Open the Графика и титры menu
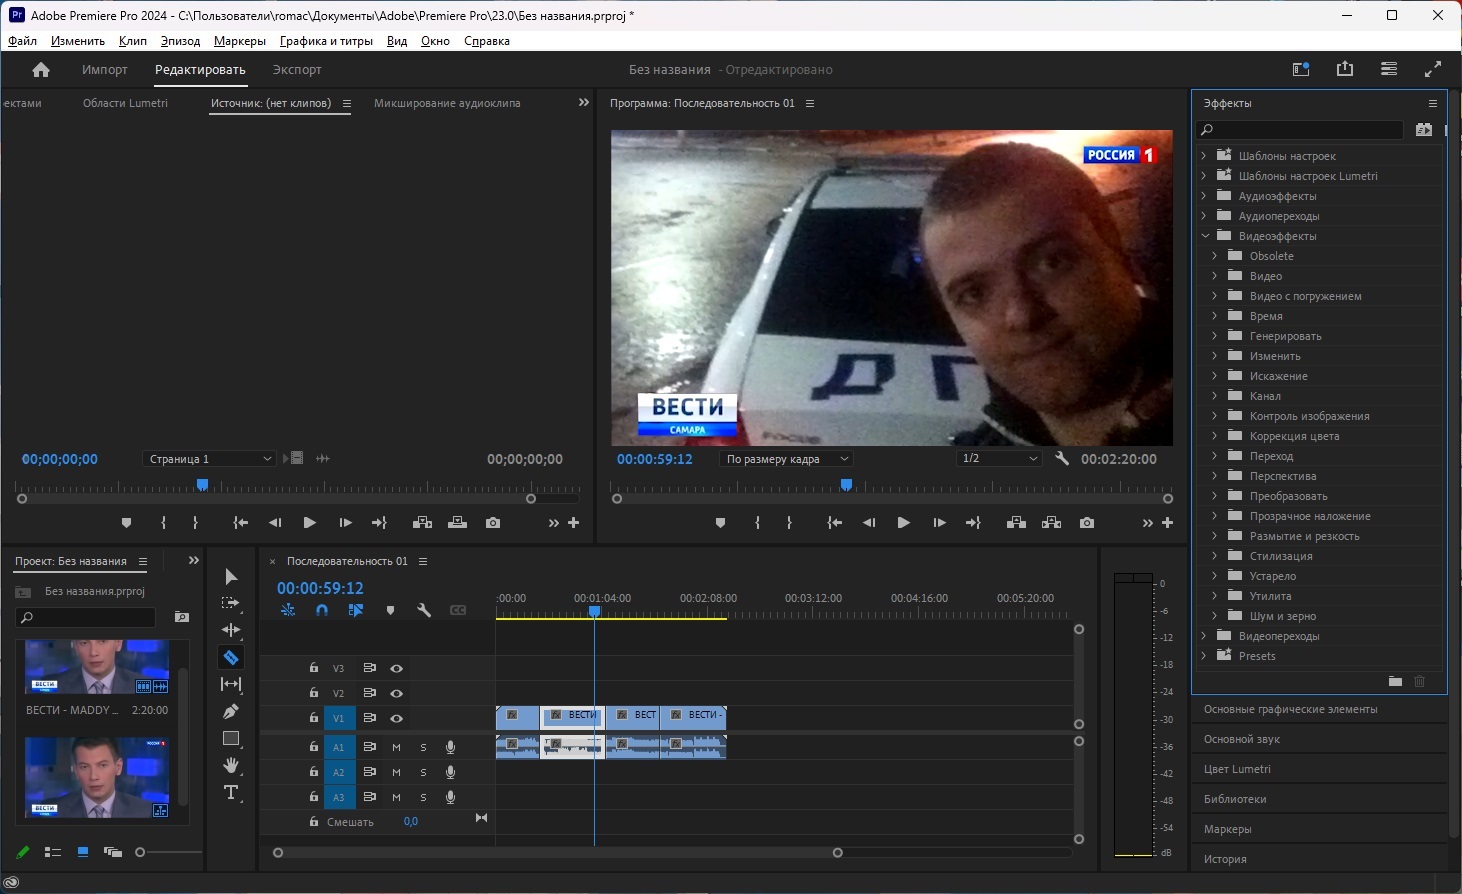 point(326,41)
